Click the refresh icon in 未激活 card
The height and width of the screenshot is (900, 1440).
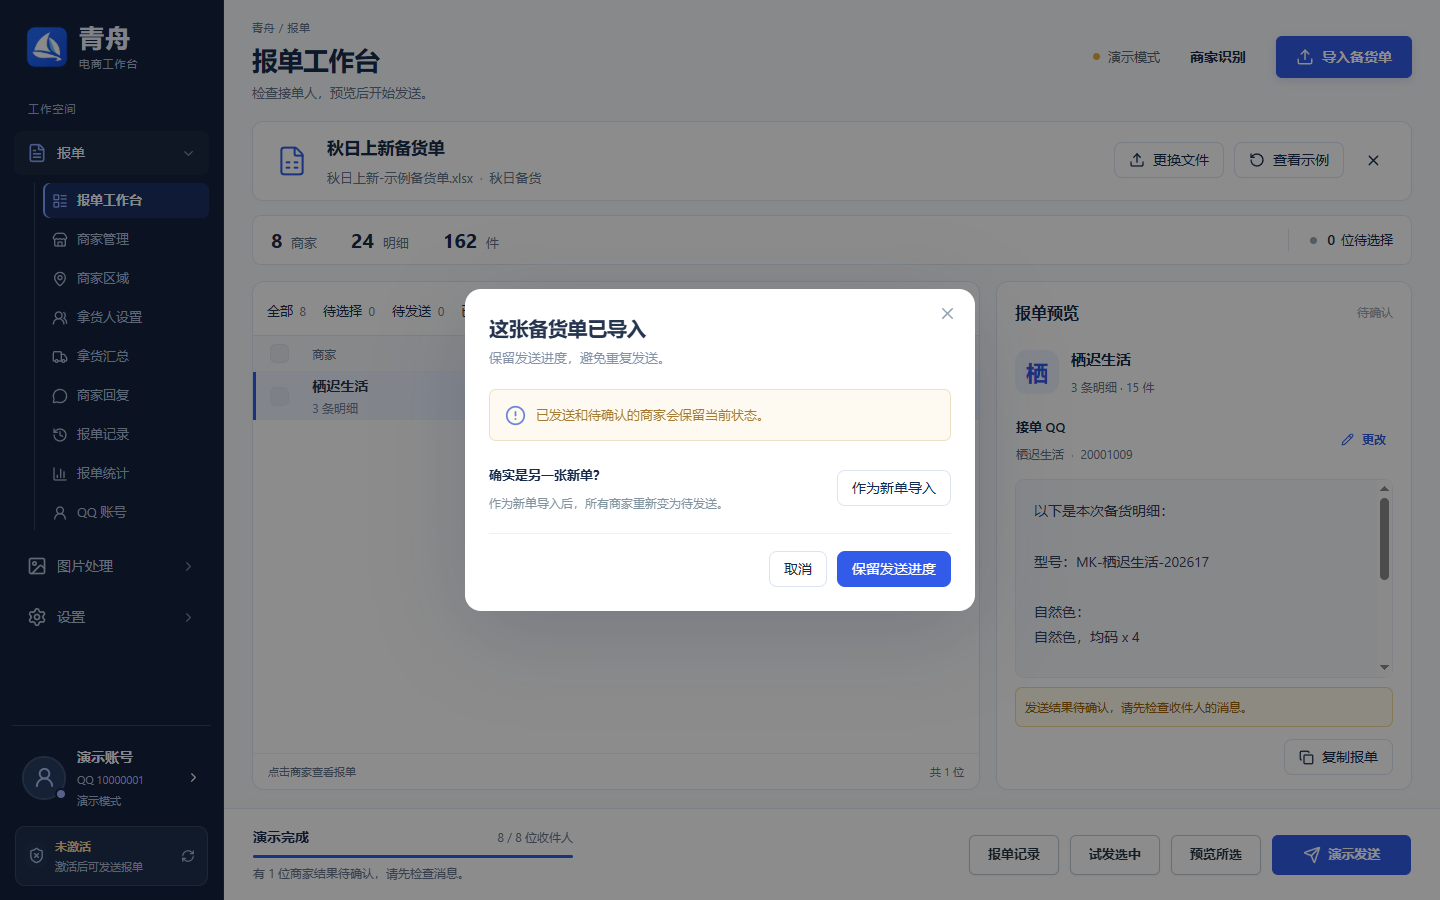point(187,856)
